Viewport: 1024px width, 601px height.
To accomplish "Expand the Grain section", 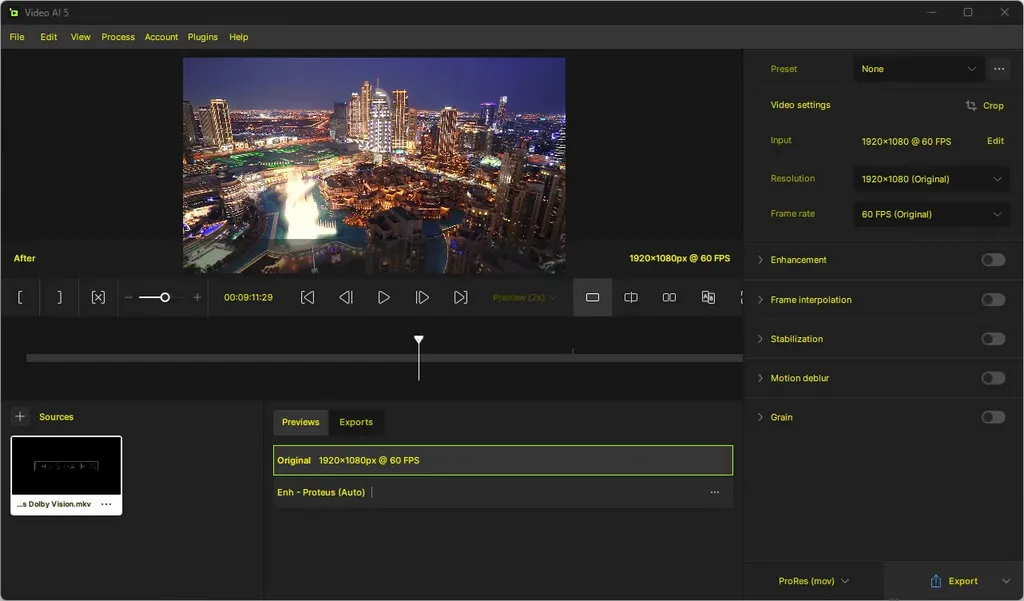I will (760, 417).
